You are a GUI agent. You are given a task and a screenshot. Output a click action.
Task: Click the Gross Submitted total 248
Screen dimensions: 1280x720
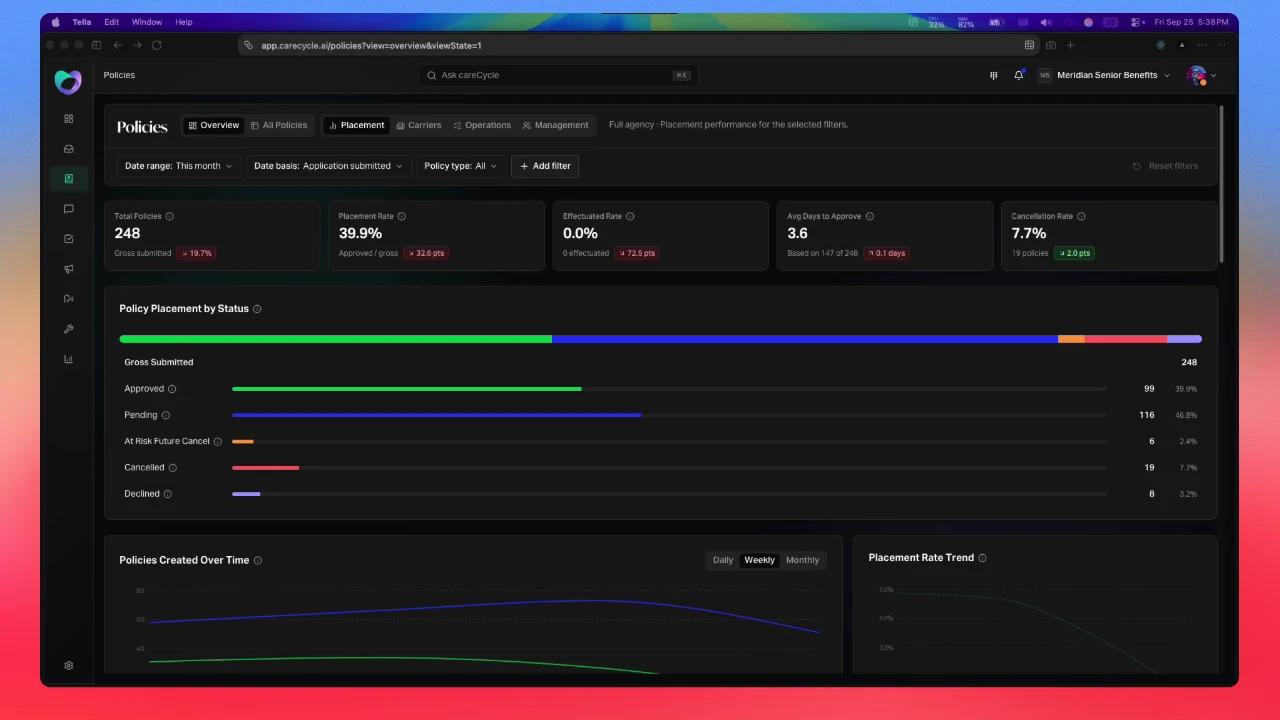pyautogui.click(x=1189, y=362)
